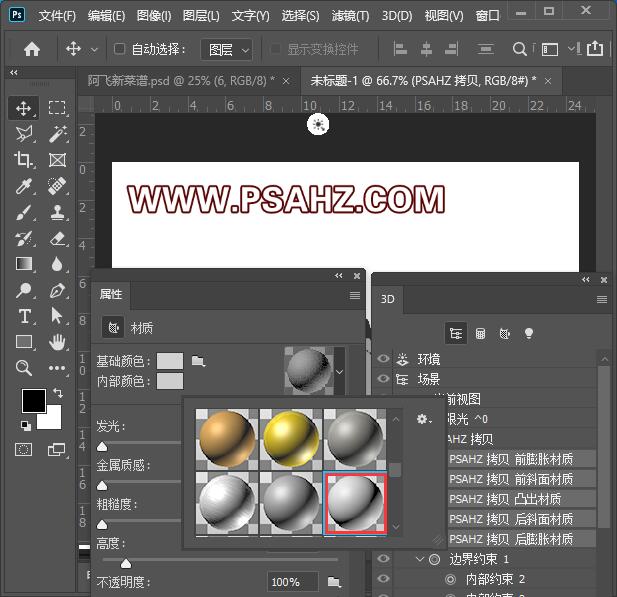Select the Eyedropper tool

click(x=24, y=186)
